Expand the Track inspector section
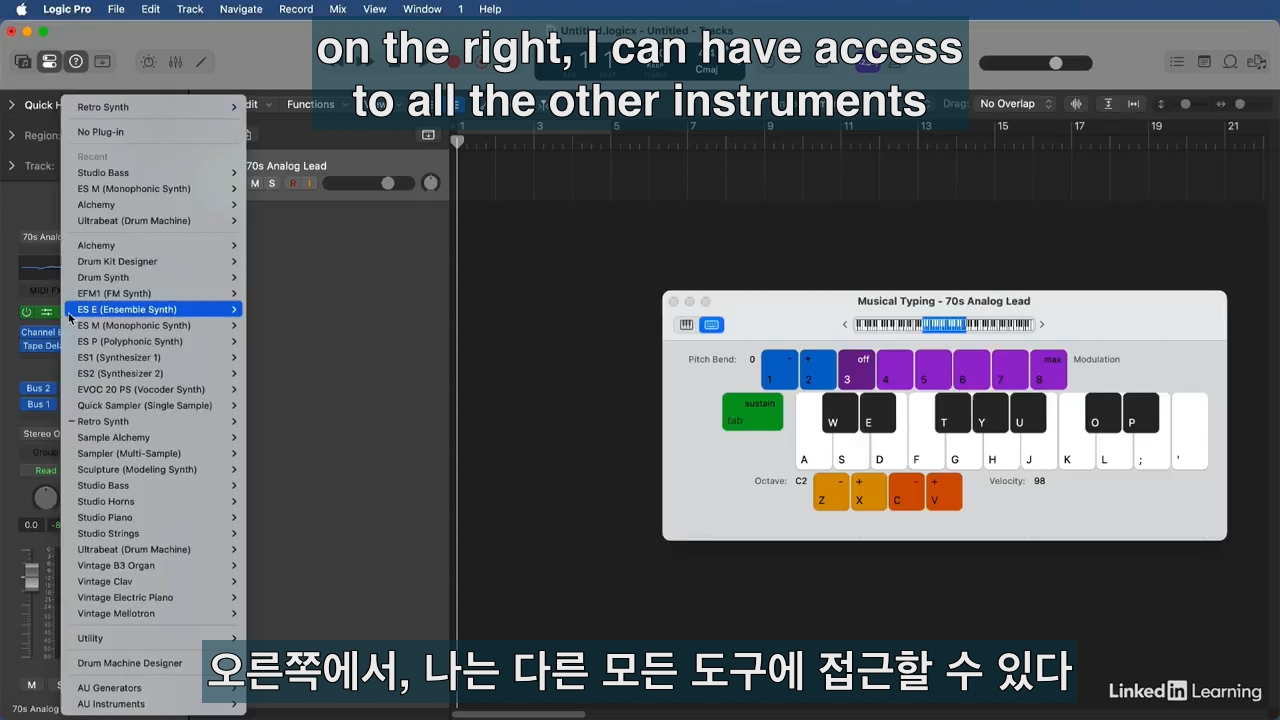This screenshot has width=1280, height=720. tap(12, 166)
